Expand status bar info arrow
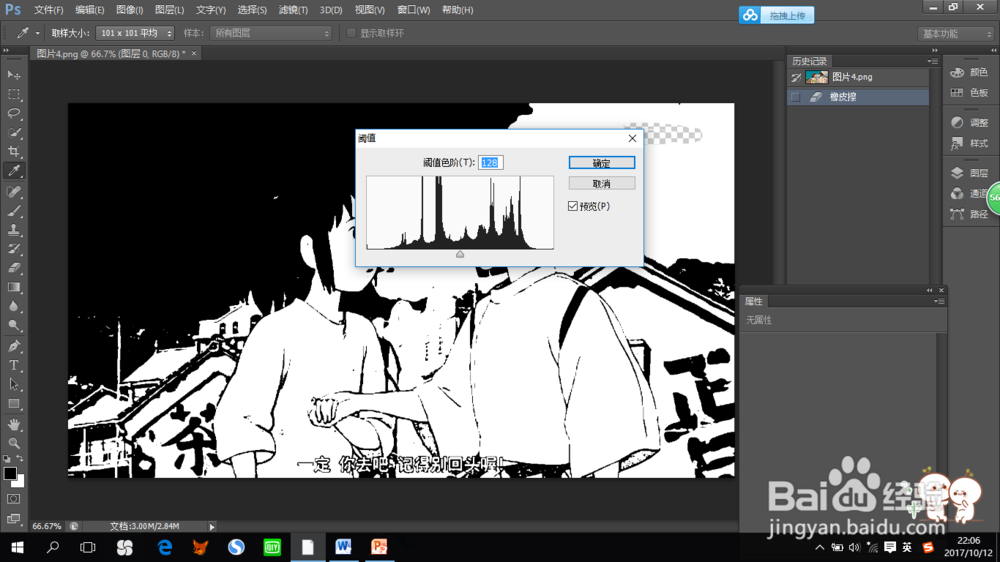The image size is (1000, 562). coord(212,526)
